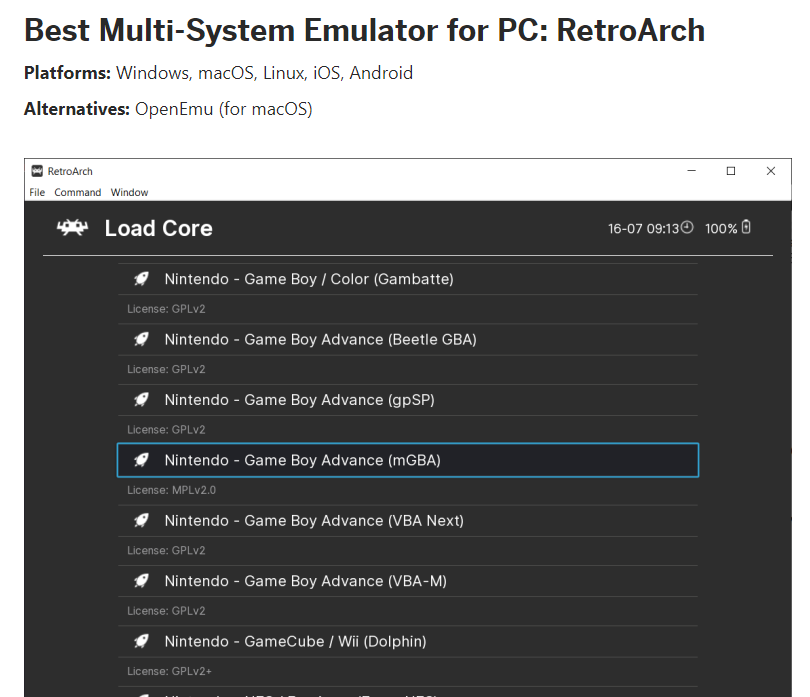Click License: GPLv2 under Beetle GBA
The width and height of the screenshot is (810, 697).
(x=166, y=369)
